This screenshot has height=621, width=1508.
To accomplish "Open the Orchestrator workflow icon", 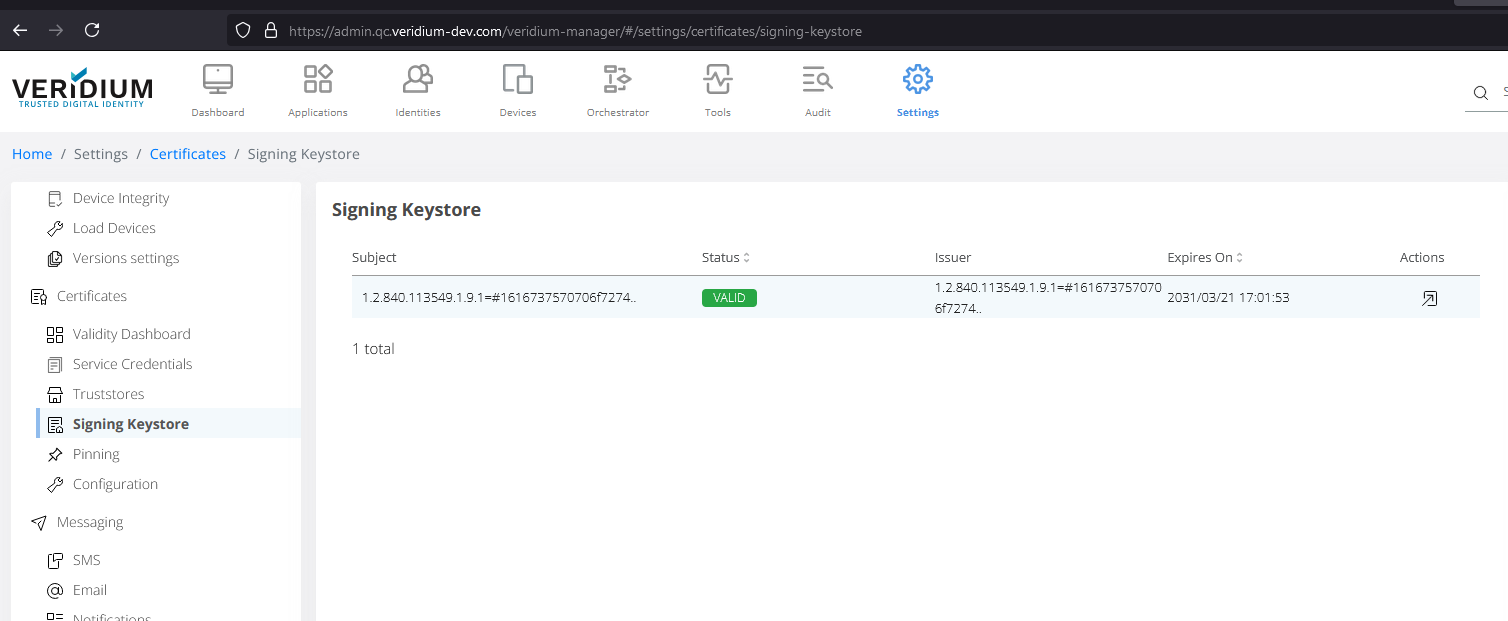I will [617, 79].
